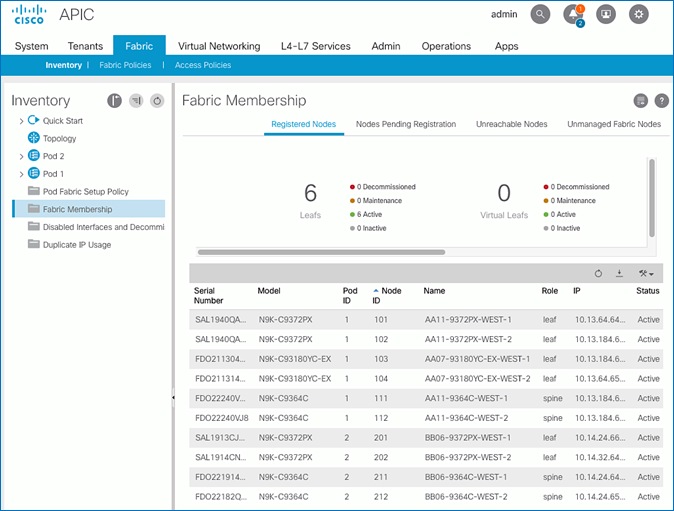674x511 pixels.
Task: Open the tools actions dropdown menu
Action: [645, 273]
